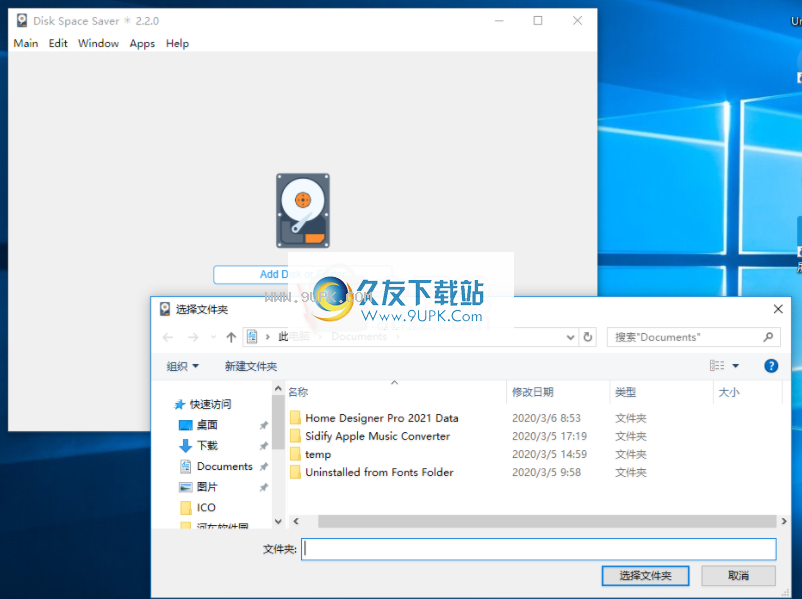Click the Home Designer Pro folder icon
802x599 pixels.
click(x=295, y=418)
